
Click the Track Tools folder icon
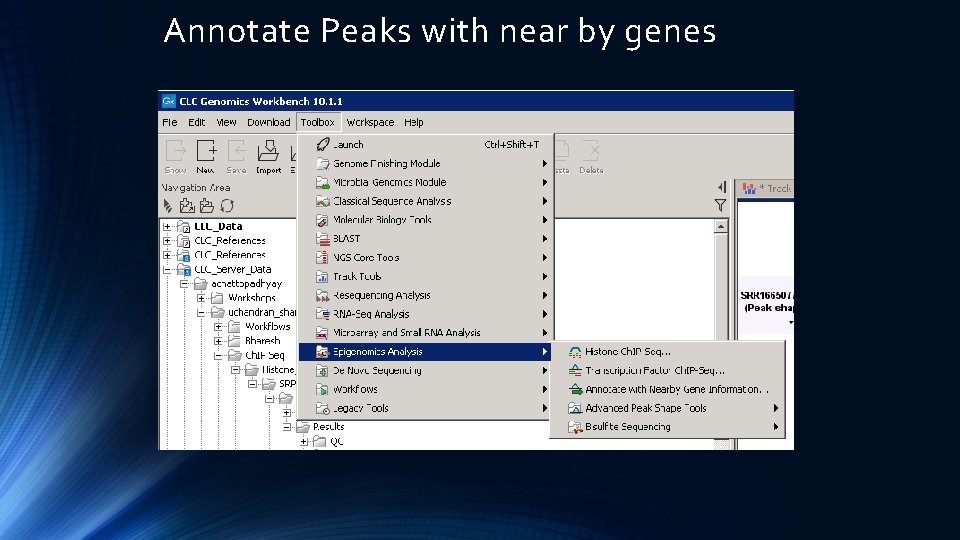[x=323, y=277]
